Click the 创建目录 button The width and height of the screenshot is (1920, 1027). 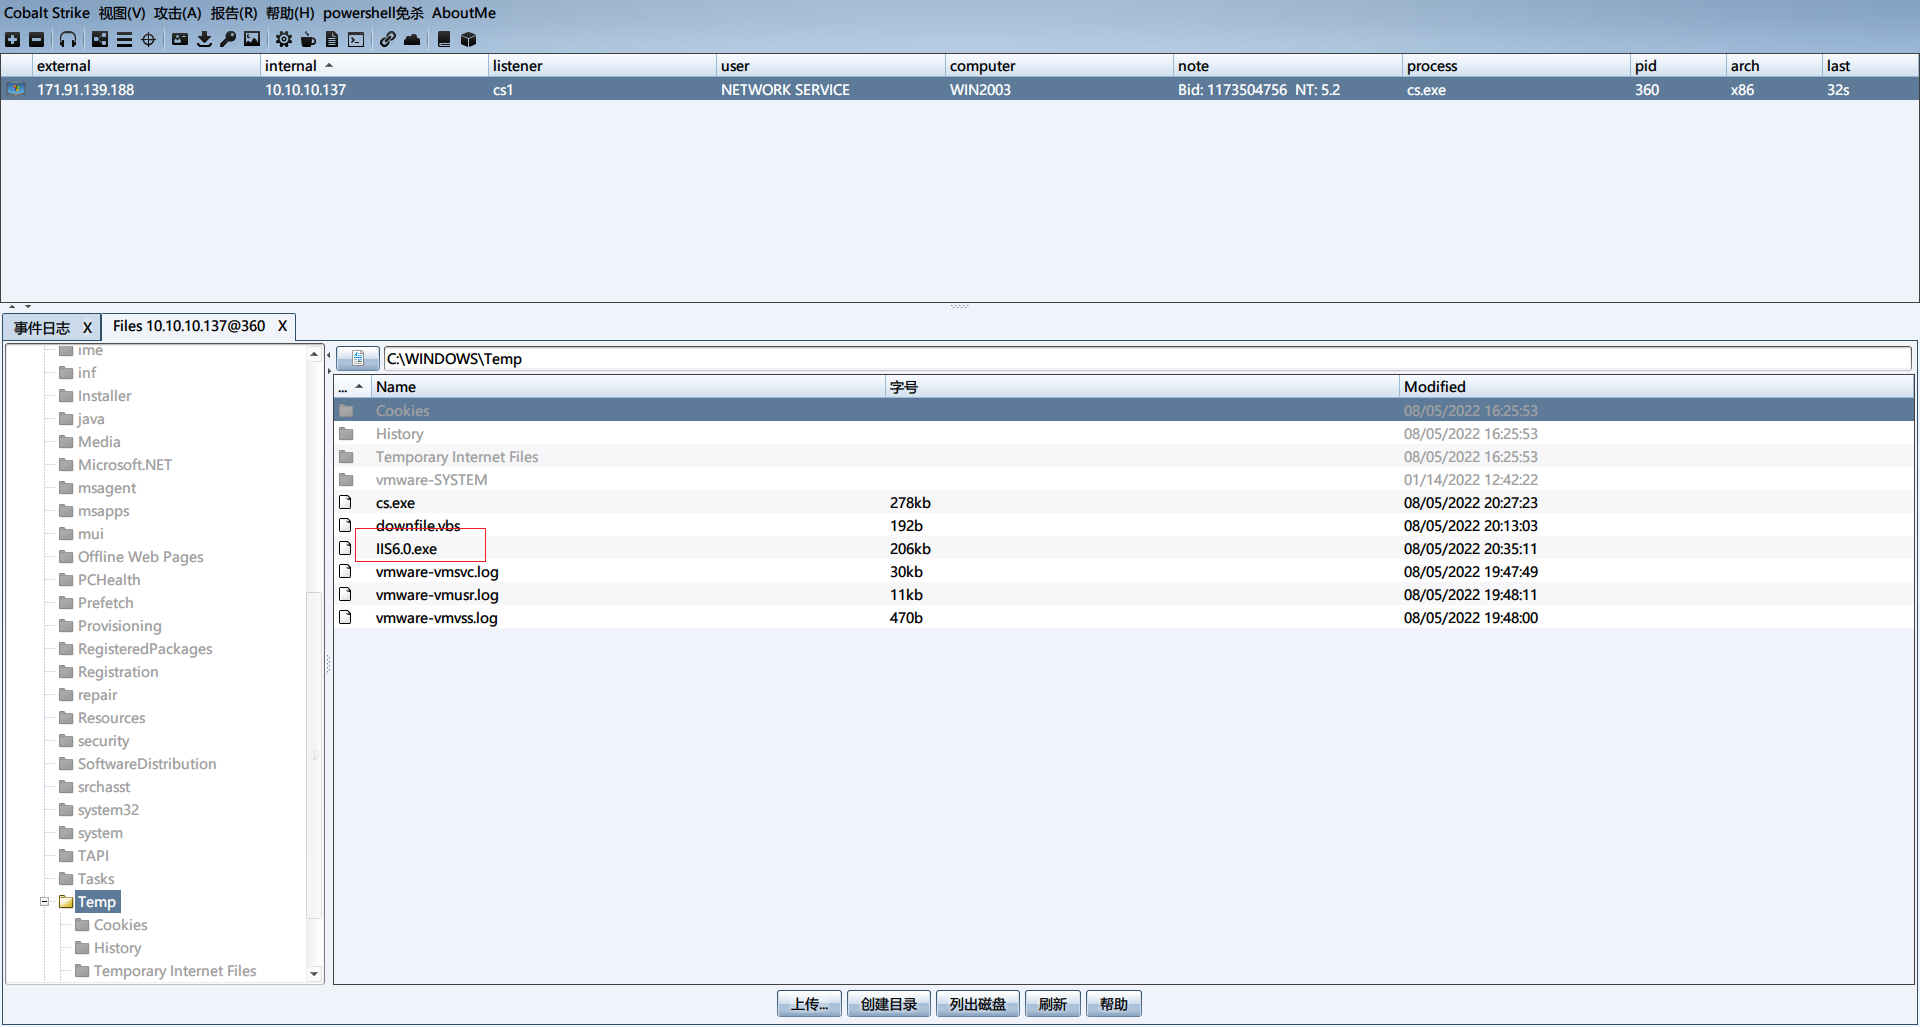pos(889,1004)
